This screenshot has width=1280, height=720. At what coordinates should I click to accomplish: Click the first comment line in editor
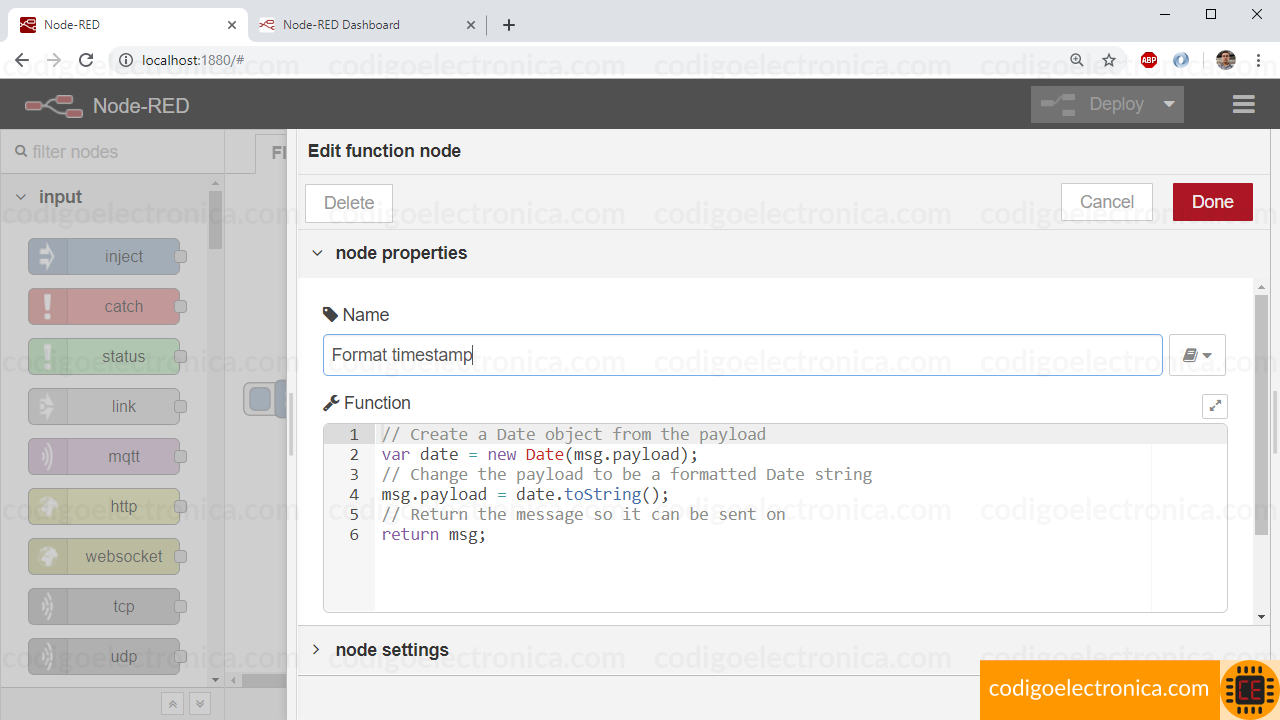point(573,434)
